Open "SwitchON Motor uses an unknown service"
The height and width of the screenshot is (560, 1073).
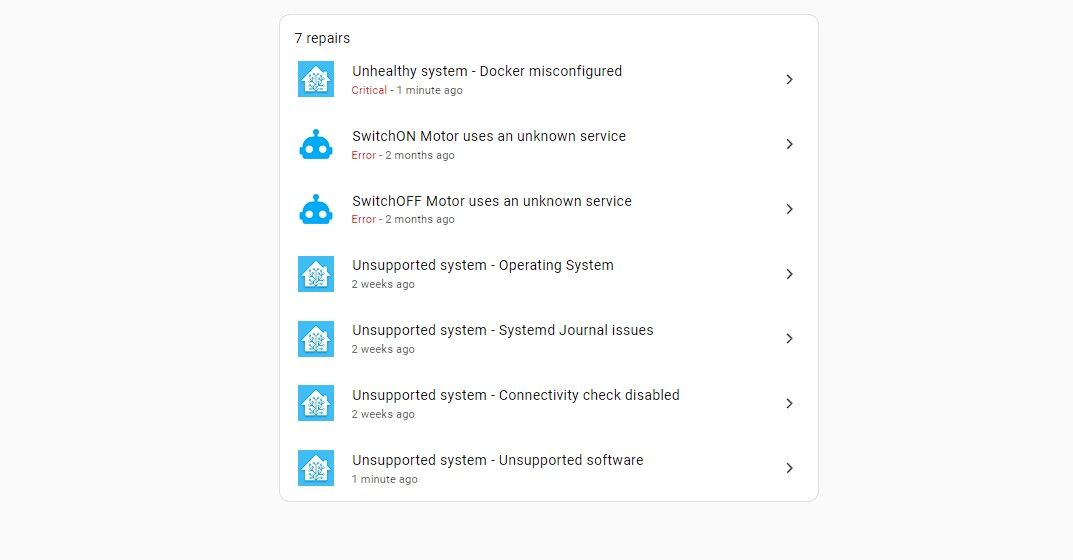coord(489,136)
